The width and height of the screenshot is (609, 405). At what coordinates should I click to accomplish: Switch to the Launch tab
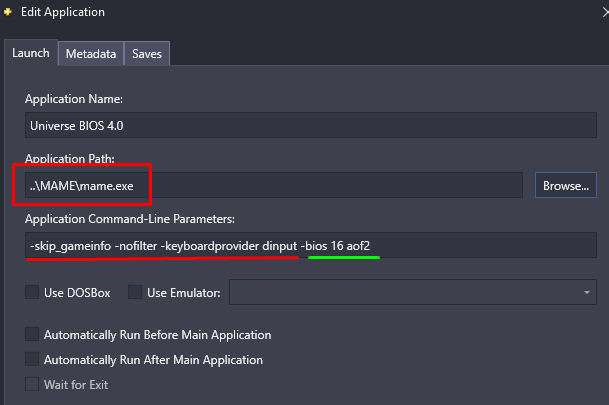point(31,53)
